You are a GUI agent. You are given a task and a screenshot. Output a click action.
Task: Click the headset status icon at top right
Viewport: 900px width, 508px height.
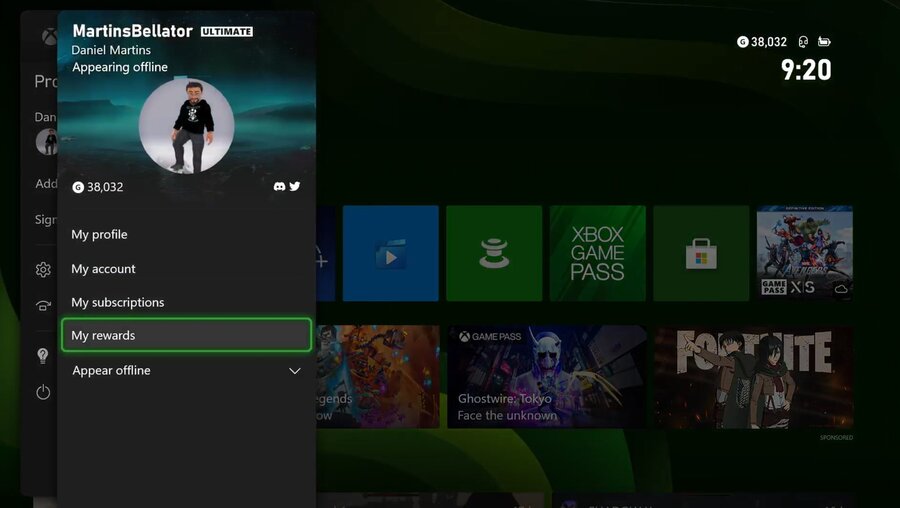tap(803, 42)
